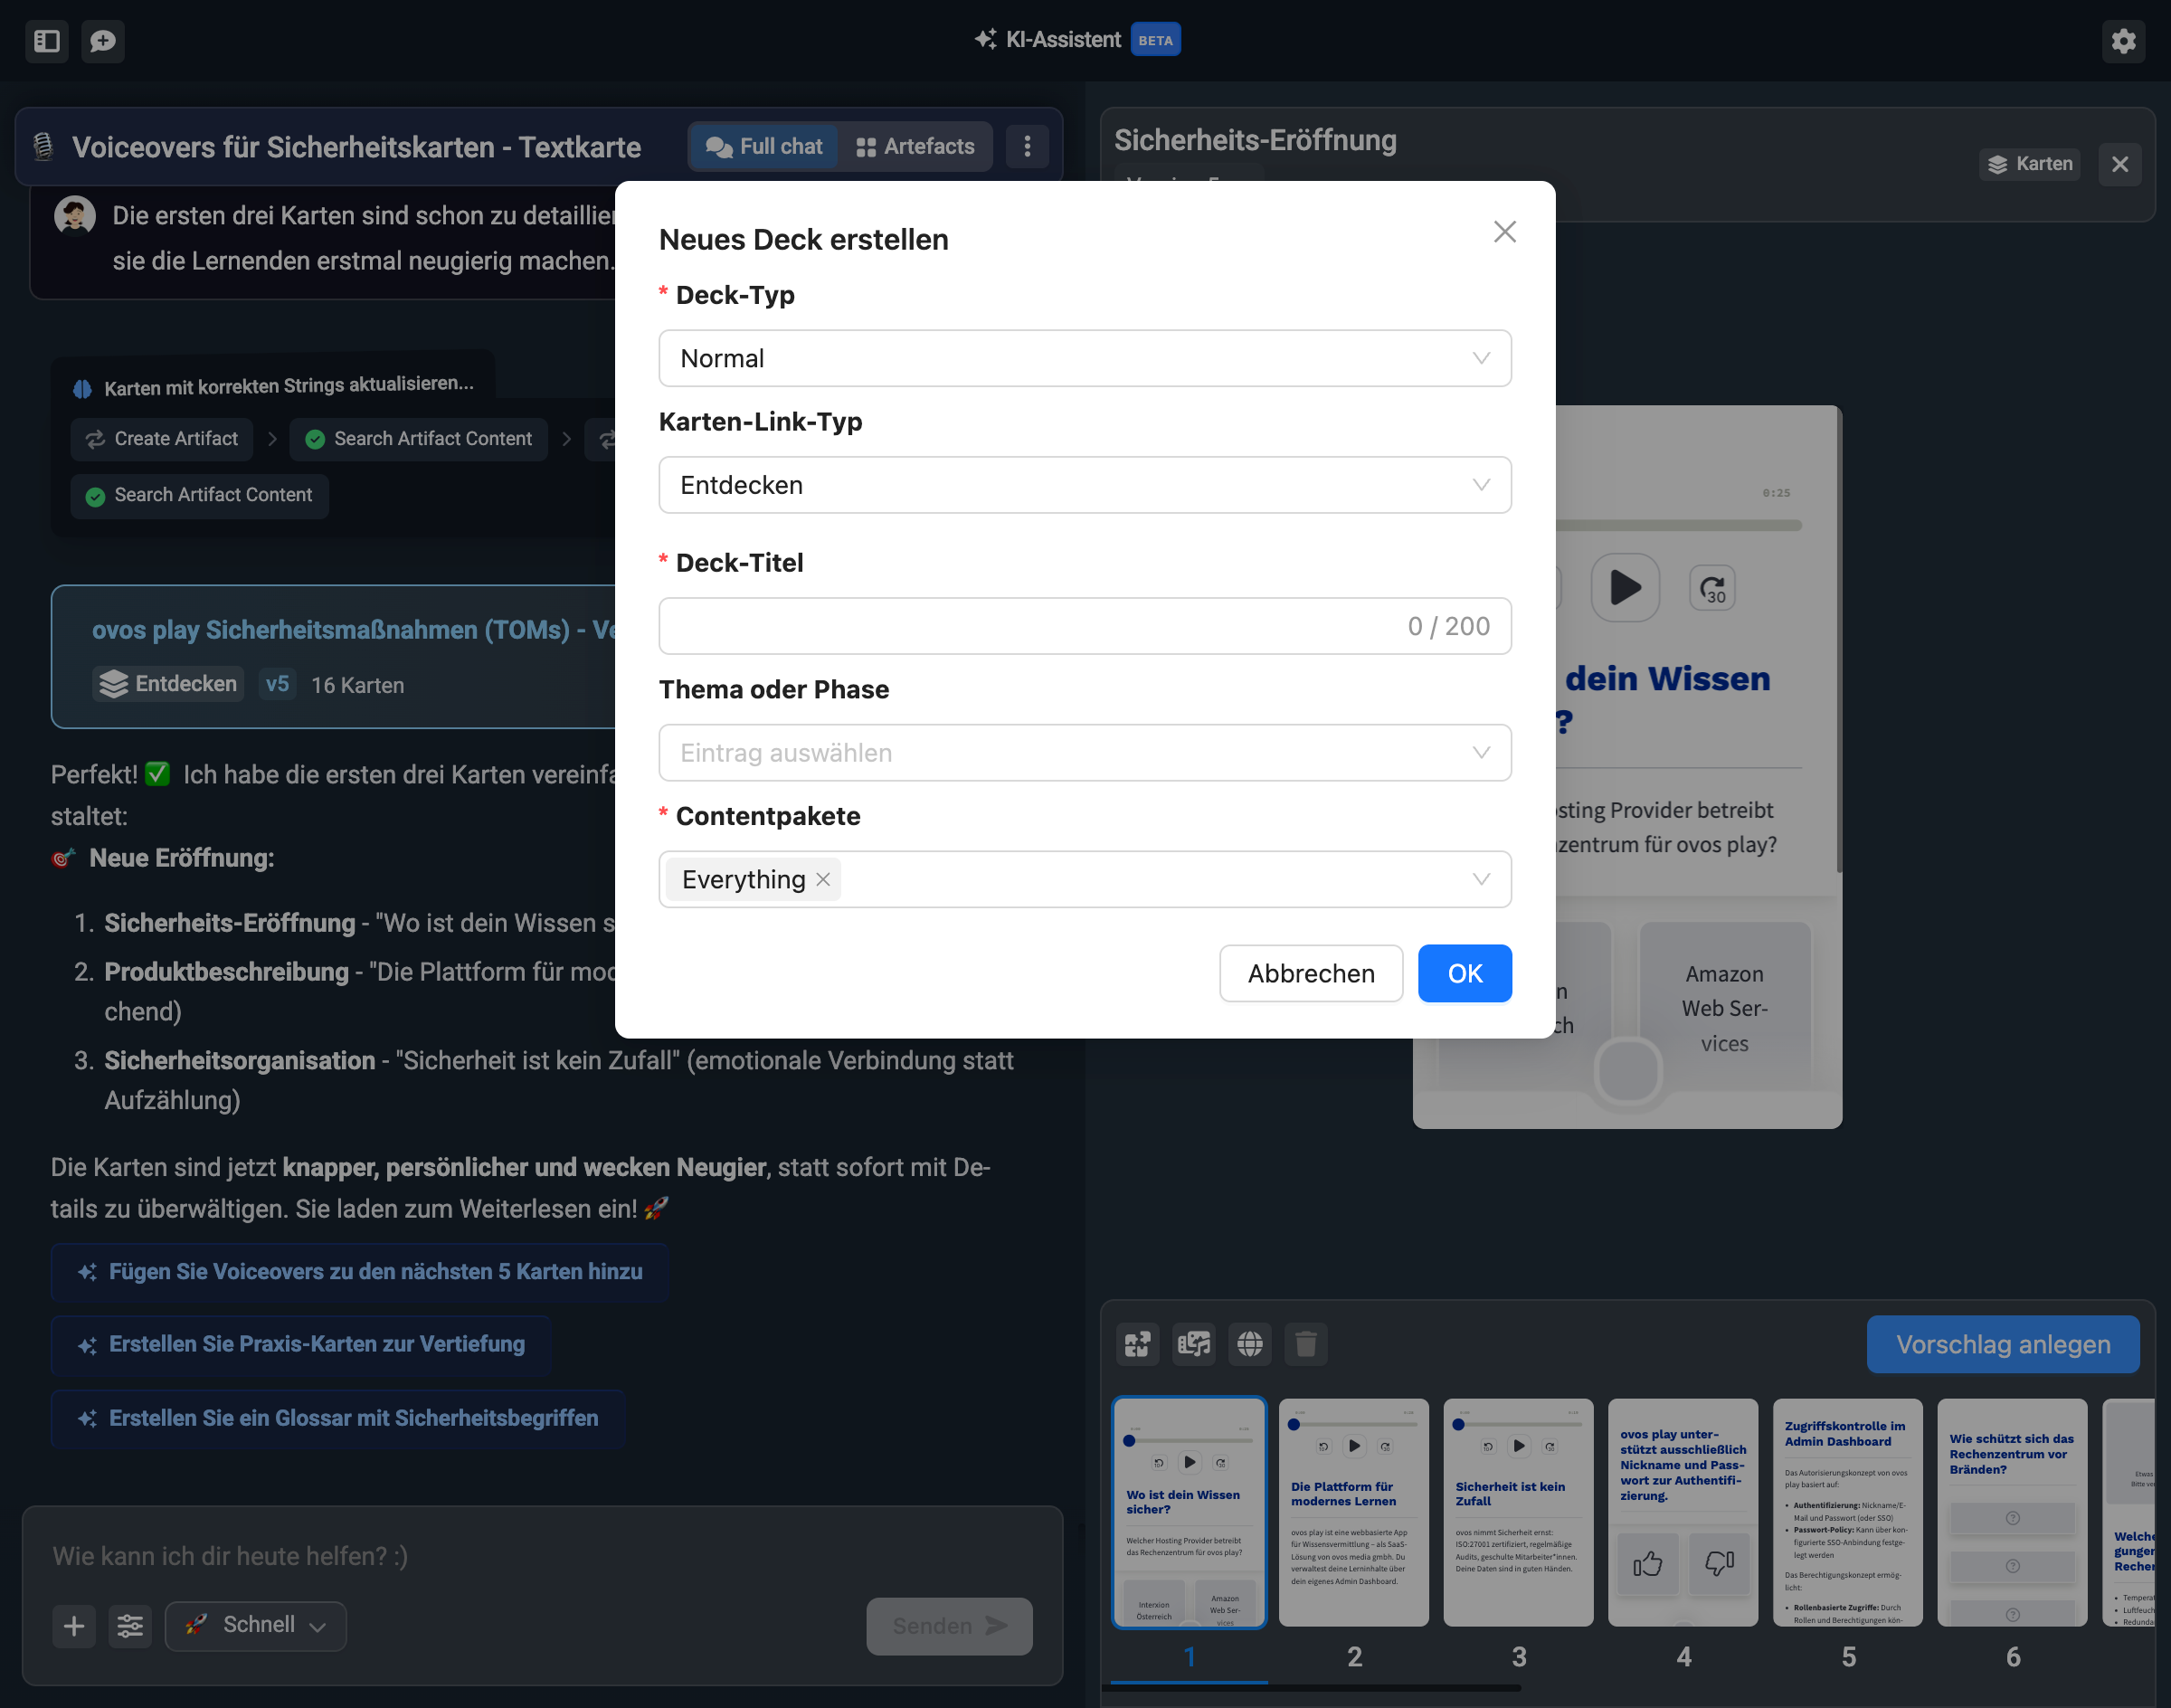This screenshot has height=1708, width=2171.
Task: Click Abbrechen to cancel deck creation
Action: (x=1310, y=973)
